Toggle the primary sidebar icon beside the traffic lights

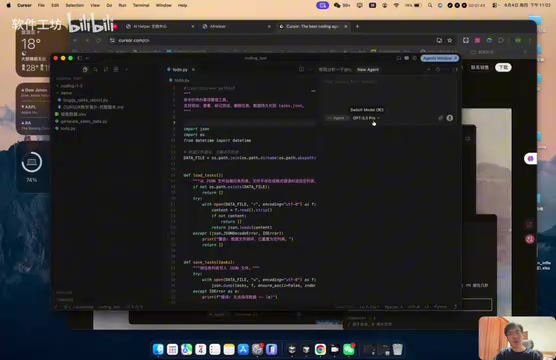(x=80, y=58)
